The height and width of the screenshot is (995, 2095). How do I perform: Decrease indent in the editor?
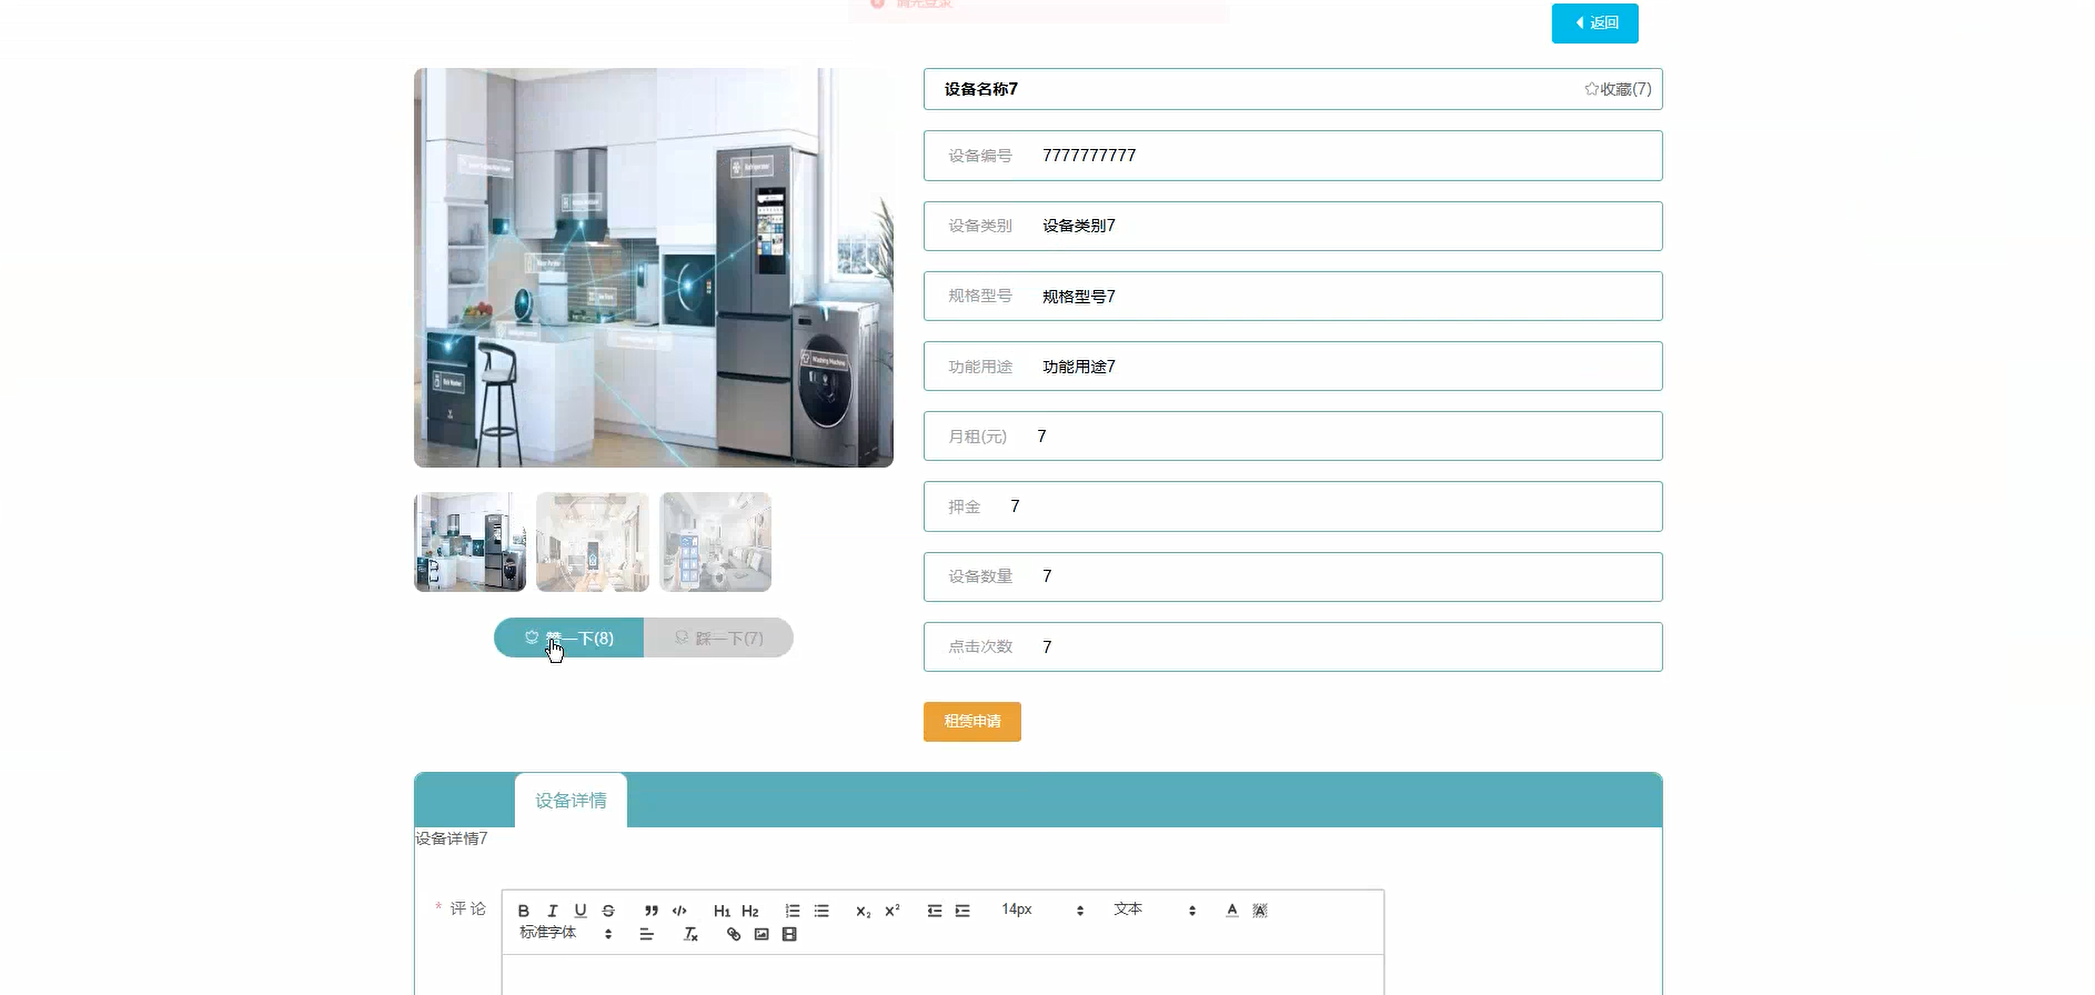coord(934,910)
